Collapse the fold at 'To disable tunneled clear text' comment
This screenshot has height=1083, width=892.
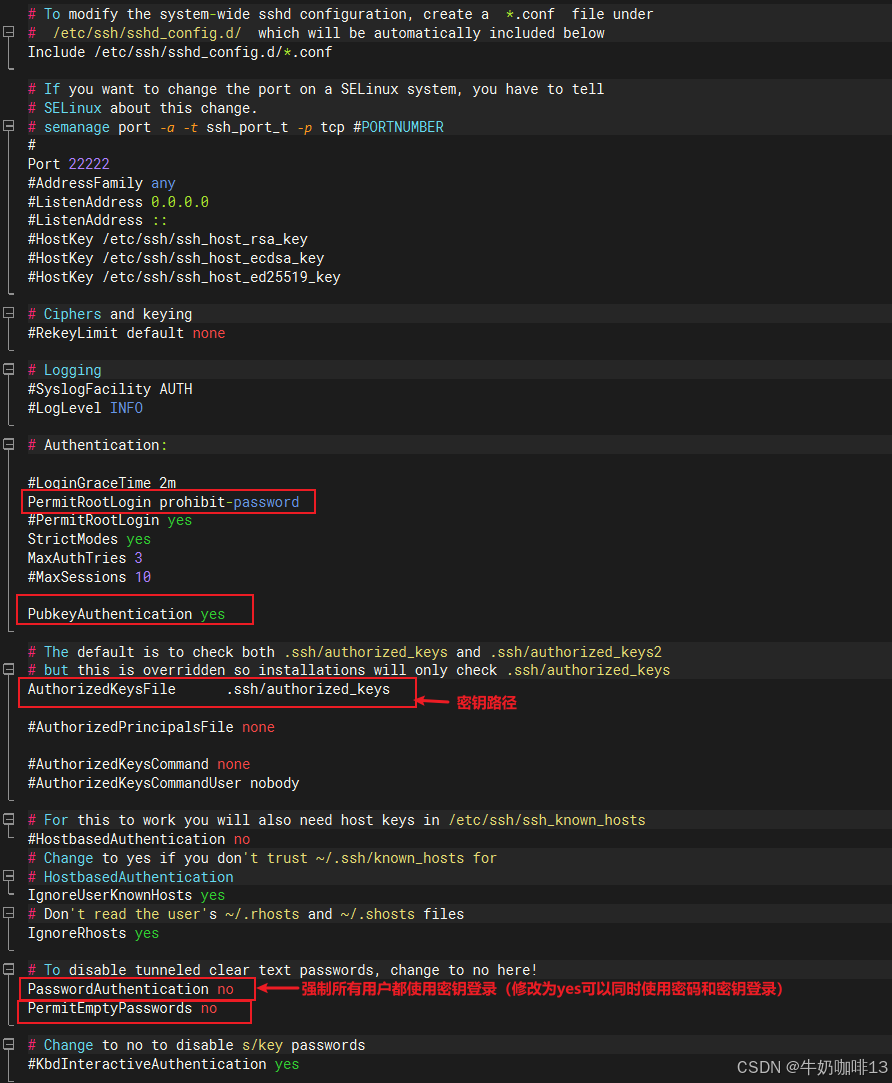click(8, 970)
